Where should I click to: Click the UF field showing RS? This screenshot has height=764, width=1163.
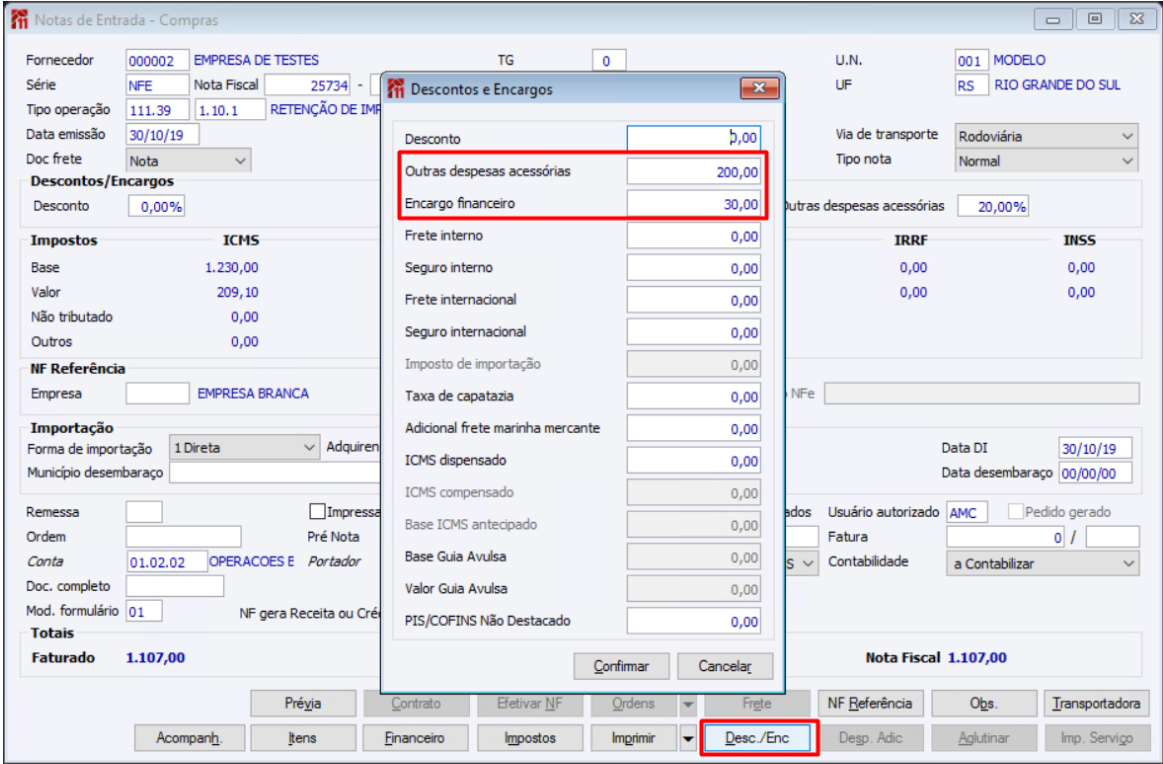972,85
